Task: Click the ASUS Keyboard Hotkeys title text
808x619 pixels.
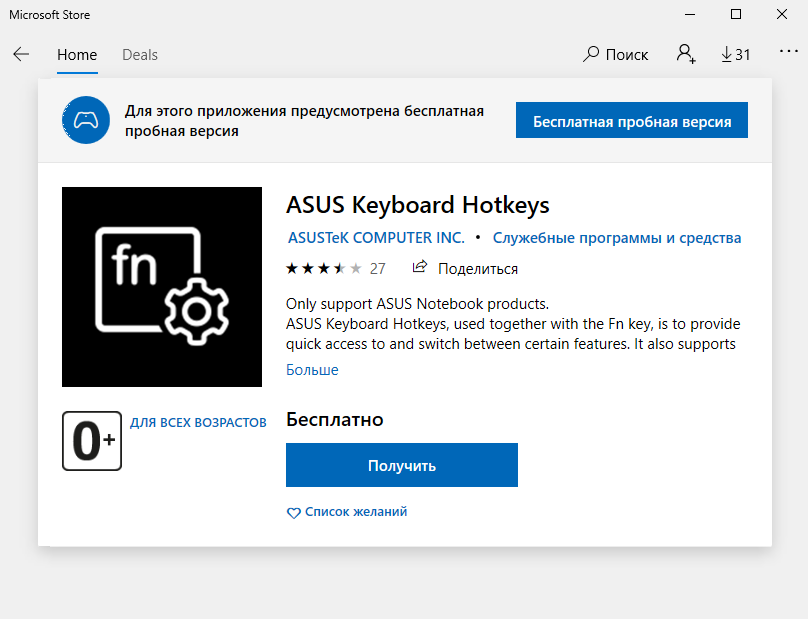Action: (x=418, y=205)
